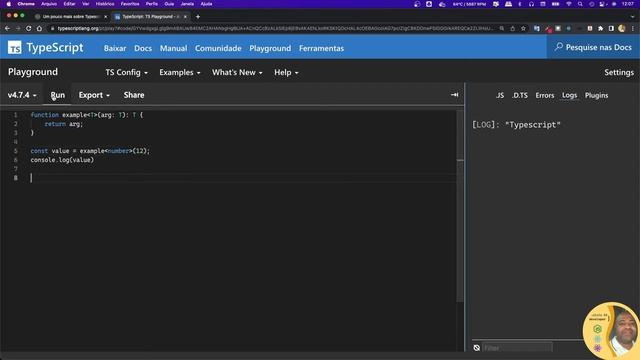Clear the logs with the cancel icon
Viewport: 640px width, 360px height.
[476, 348]
